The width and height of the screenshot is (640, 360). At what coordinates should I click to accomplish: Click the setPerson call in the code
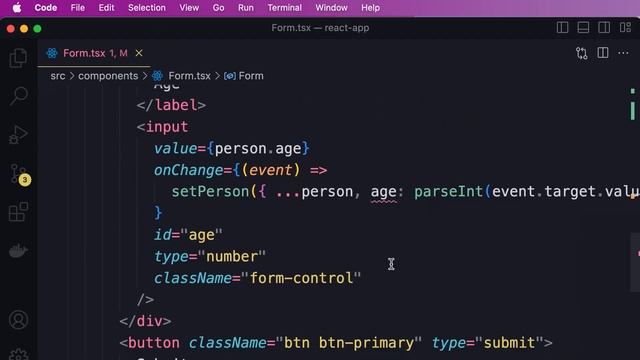click(x=210, y=191)
